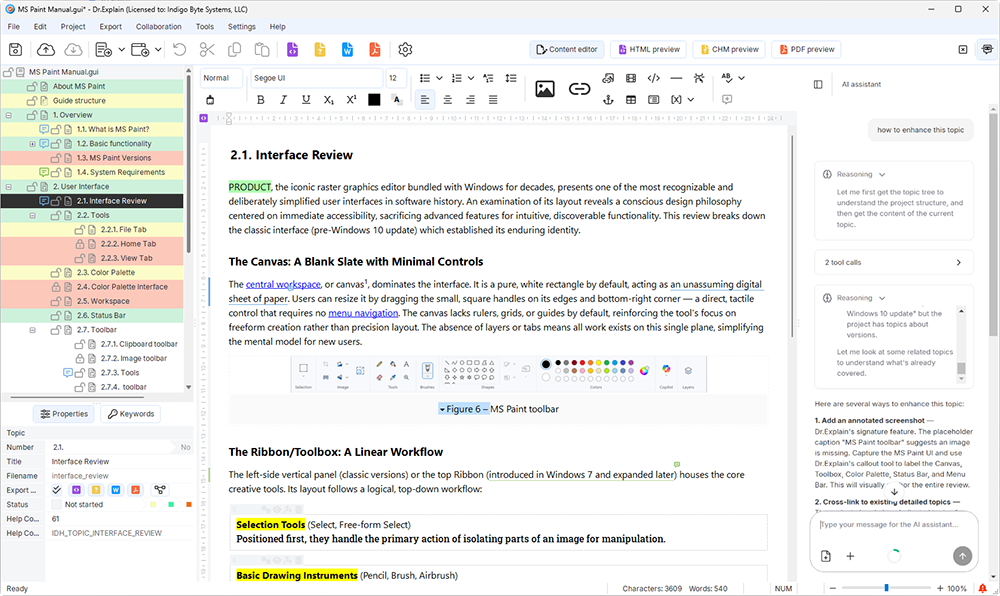Toggle export to all formats check icon

[57, 490]
